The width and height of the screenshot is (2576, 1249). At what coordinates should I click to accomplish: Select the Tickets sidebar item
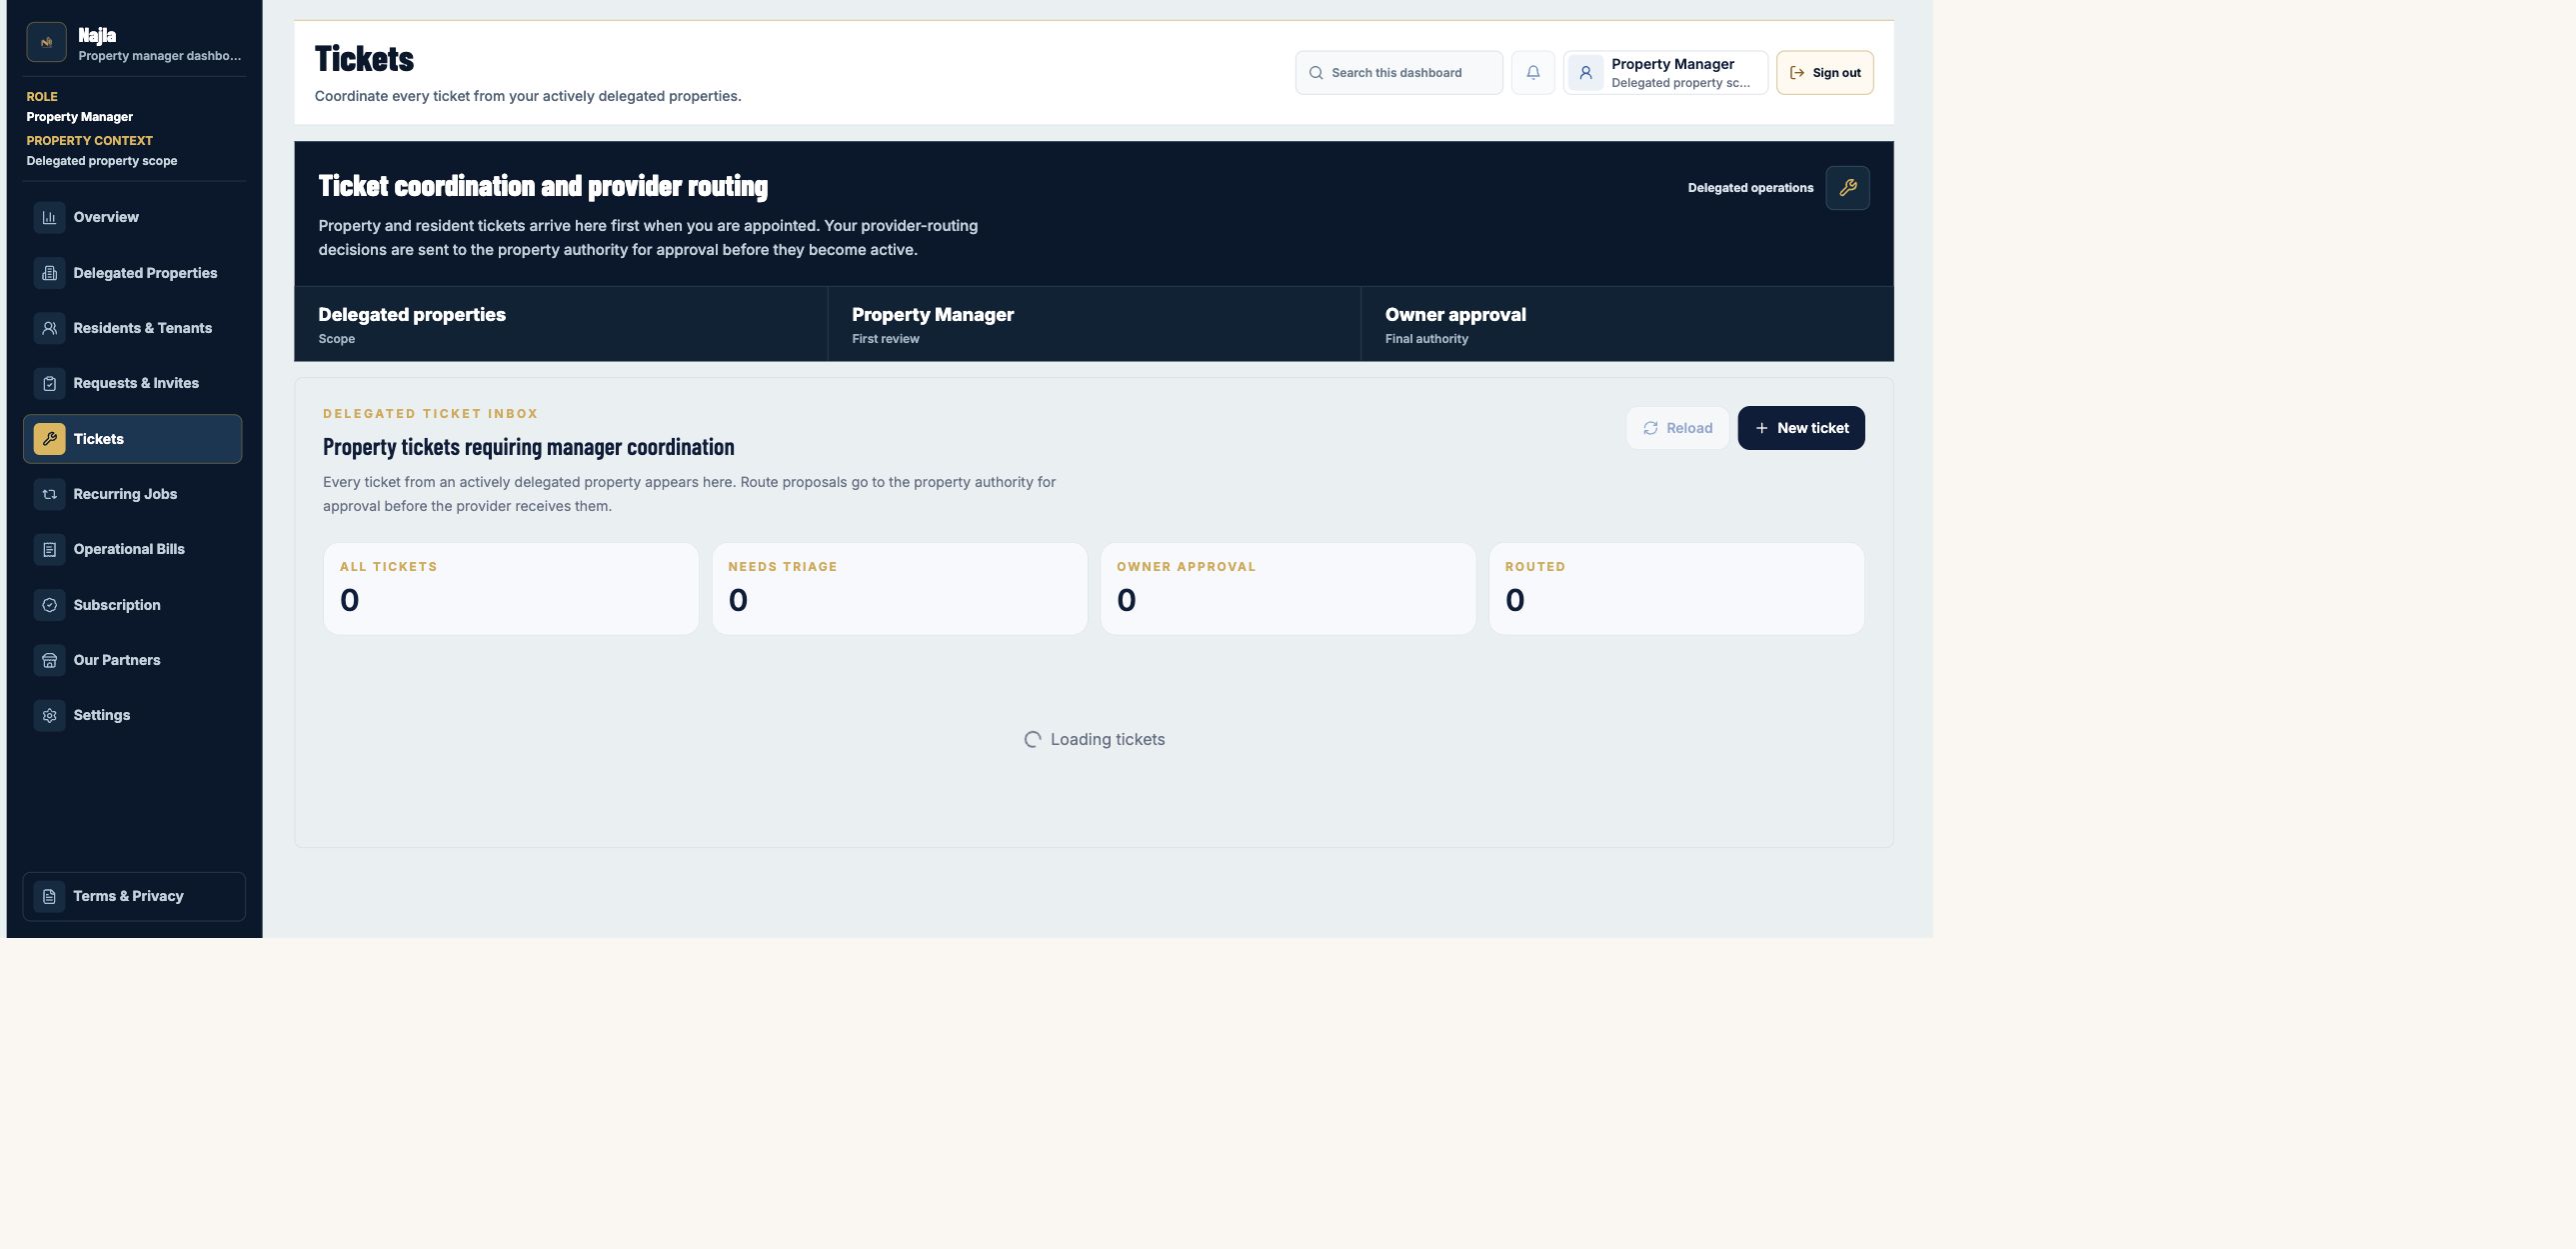click(132, 439)
